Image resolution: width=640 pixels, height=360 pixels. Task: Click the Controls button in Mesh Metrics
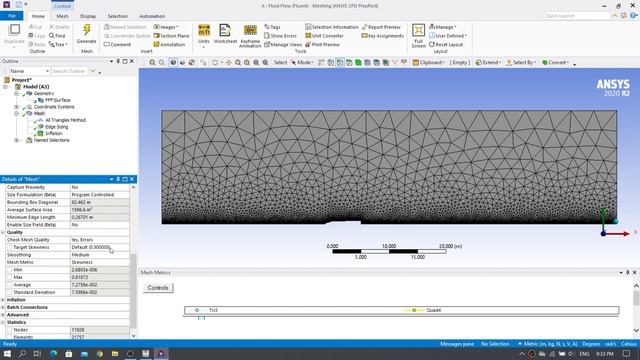tap(158, 288)
